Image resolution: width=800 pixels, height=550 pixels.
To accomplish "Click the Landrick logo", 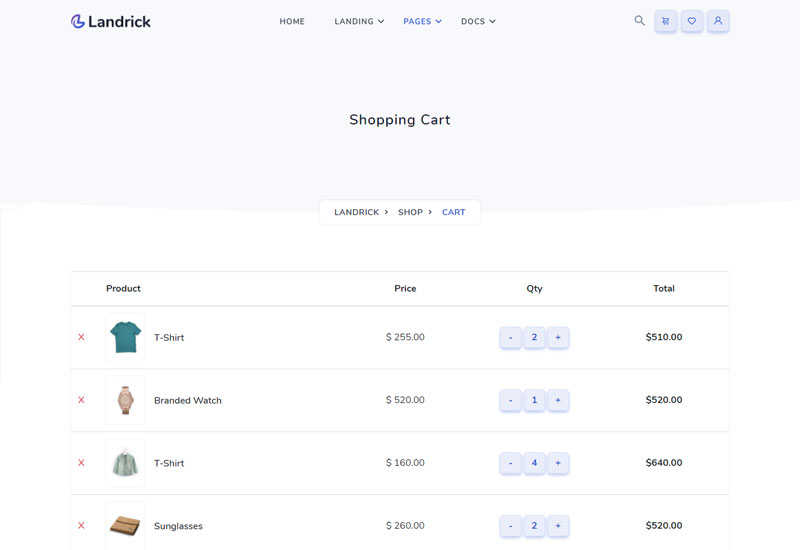I will 111,21.
